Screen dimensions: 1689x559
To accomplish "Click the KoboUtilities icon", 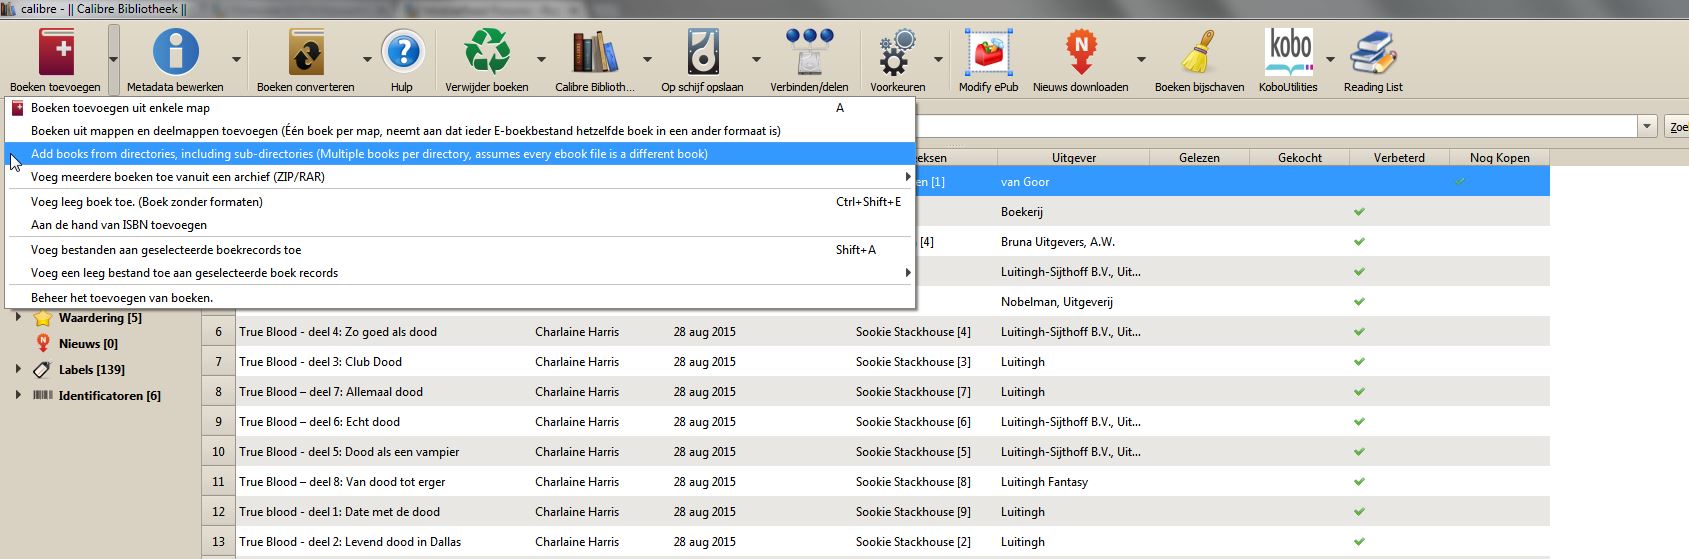I will pyautogui.click(x=1288, y=52).
